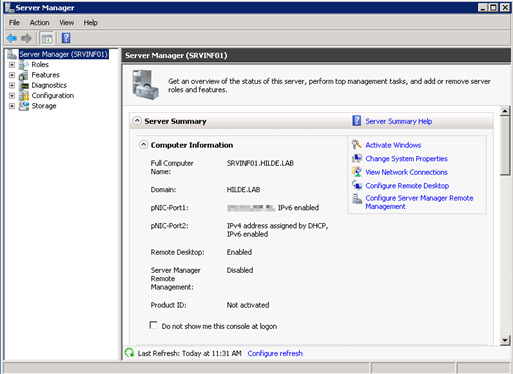Open the View menu
Screen dimensions: 513x374
click(x=66, y=23)
